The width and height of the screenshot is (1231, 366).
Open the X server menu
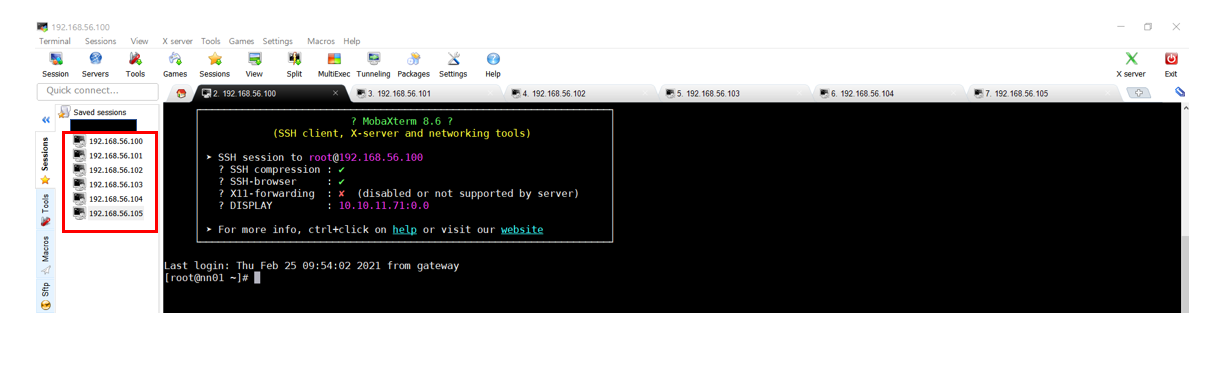tap(177, 41)
